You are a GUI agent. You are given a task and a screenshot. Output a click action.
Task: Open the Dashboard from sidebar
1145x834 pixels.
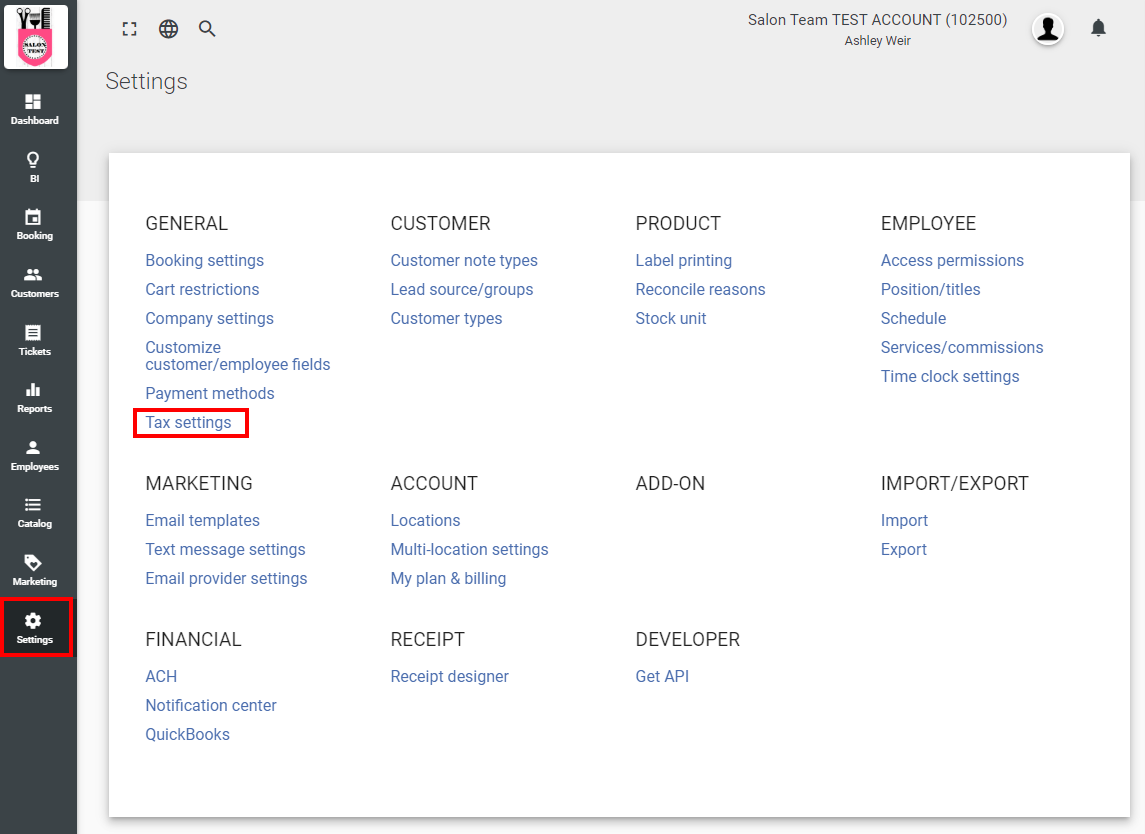click(34, 109)
